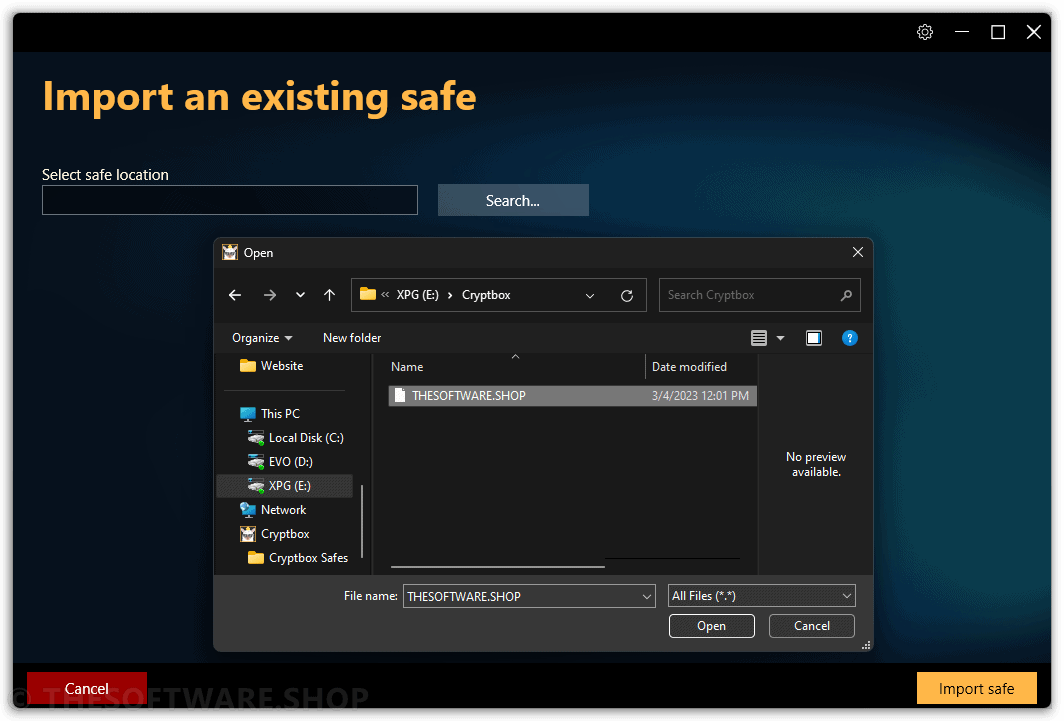Select Cryptbox in the navigation tree
The image size is (1064, 721).
(x=275, y=534)
